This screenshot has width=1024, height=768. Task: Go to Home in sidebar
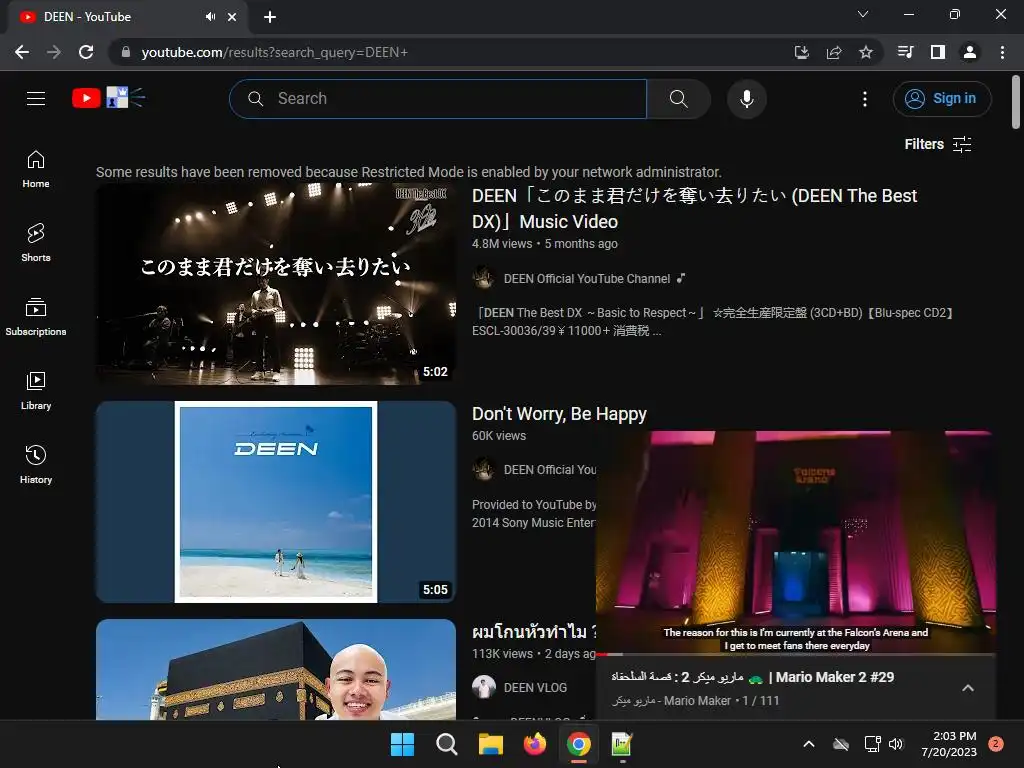tap(36, 169)
